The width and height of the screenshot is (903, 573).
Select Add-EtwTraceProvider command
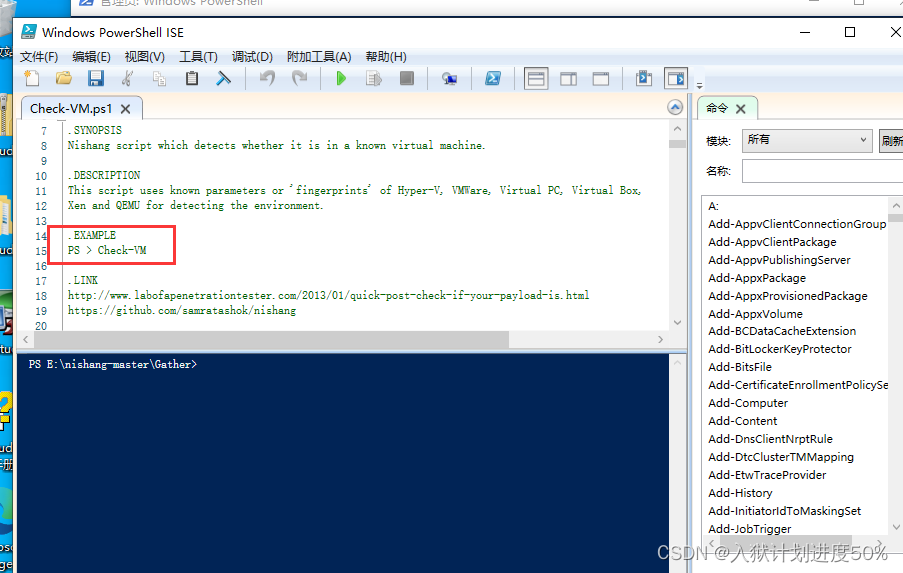[x=767, y=475]
